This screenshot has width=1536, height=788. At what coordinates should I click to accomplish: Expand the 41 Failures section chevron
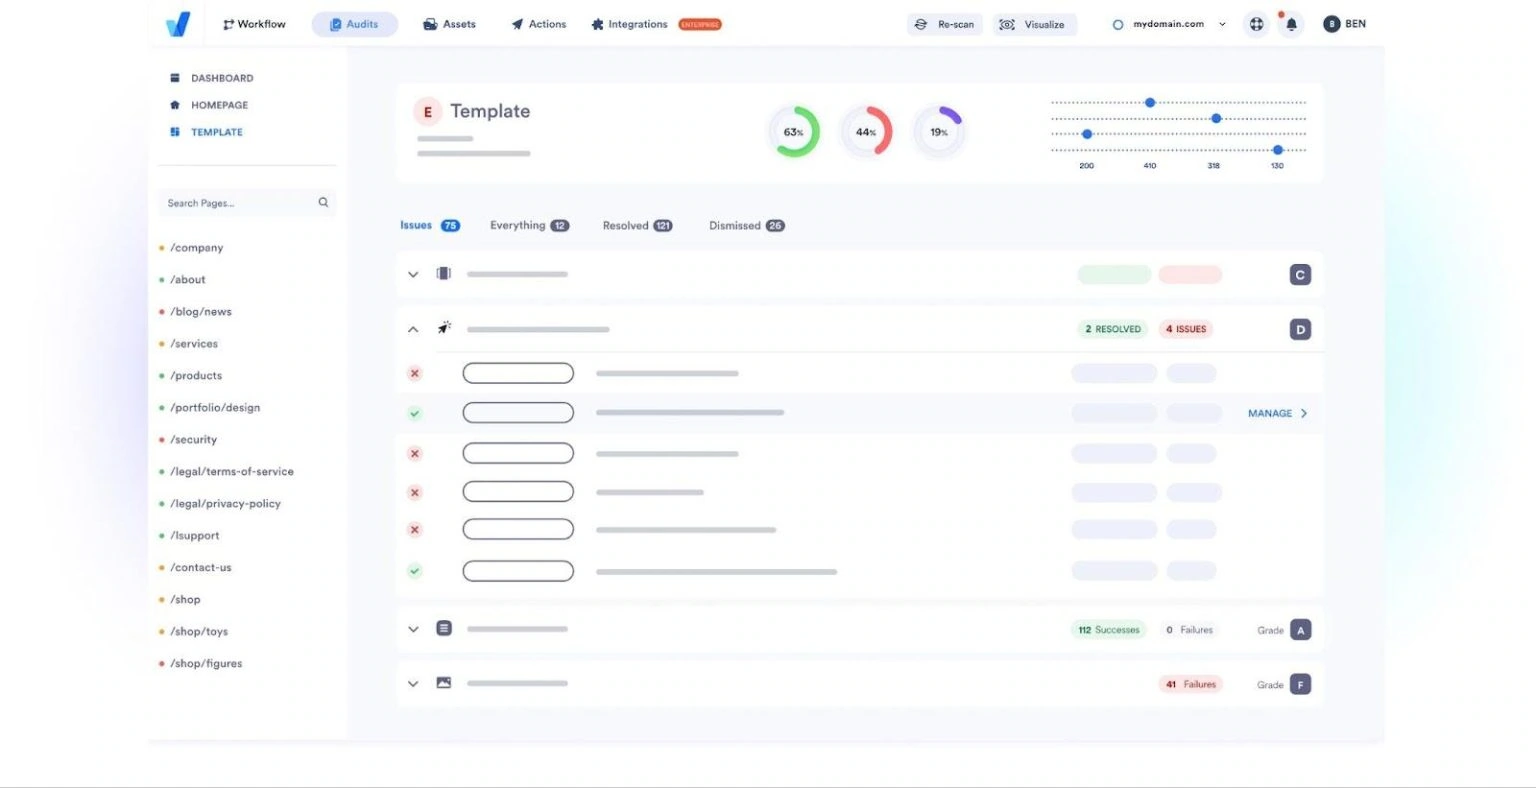pos(413,684)
